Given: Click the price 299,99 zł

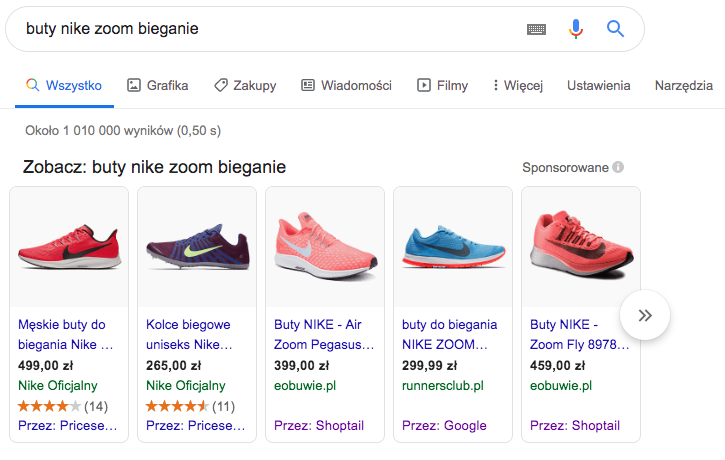Looking at the screenshot, I should pyautogui.click(x=430, y=366).
